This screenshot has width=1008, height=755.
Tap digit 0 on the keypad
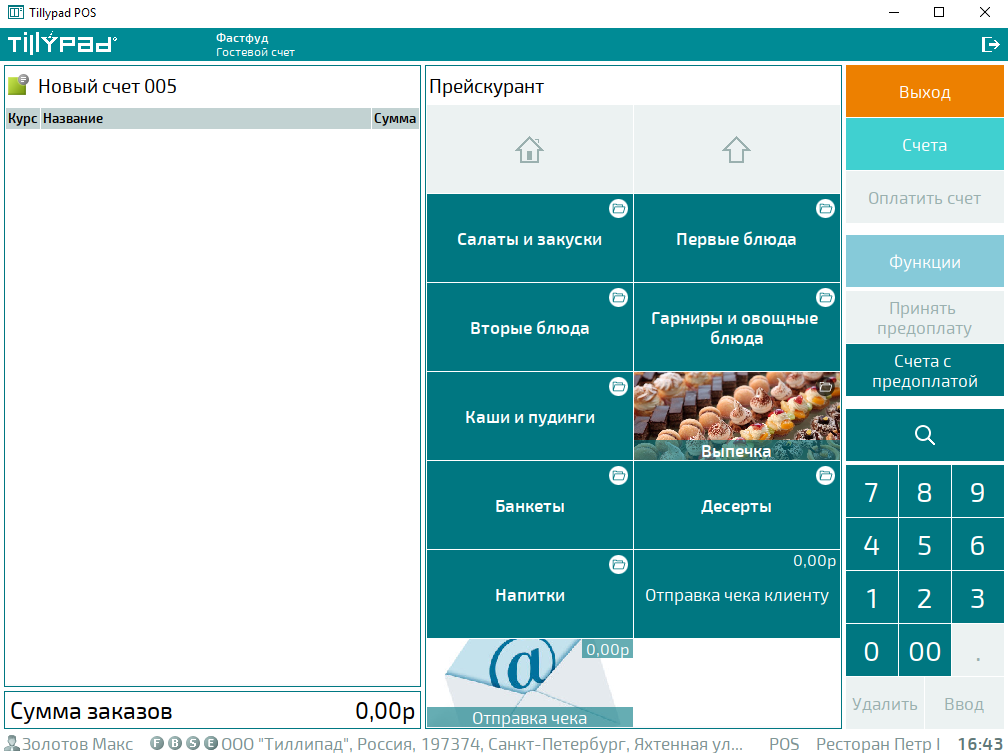pyautogui.click(x=871, y=651)
